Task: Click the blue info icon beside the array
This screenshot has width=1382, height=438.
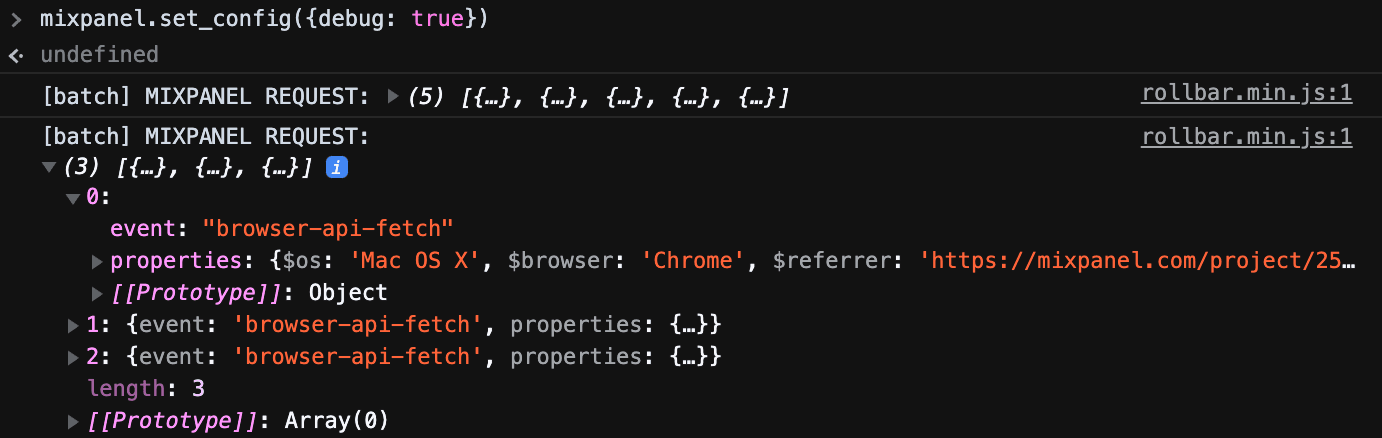Action: tap(338, 168)
